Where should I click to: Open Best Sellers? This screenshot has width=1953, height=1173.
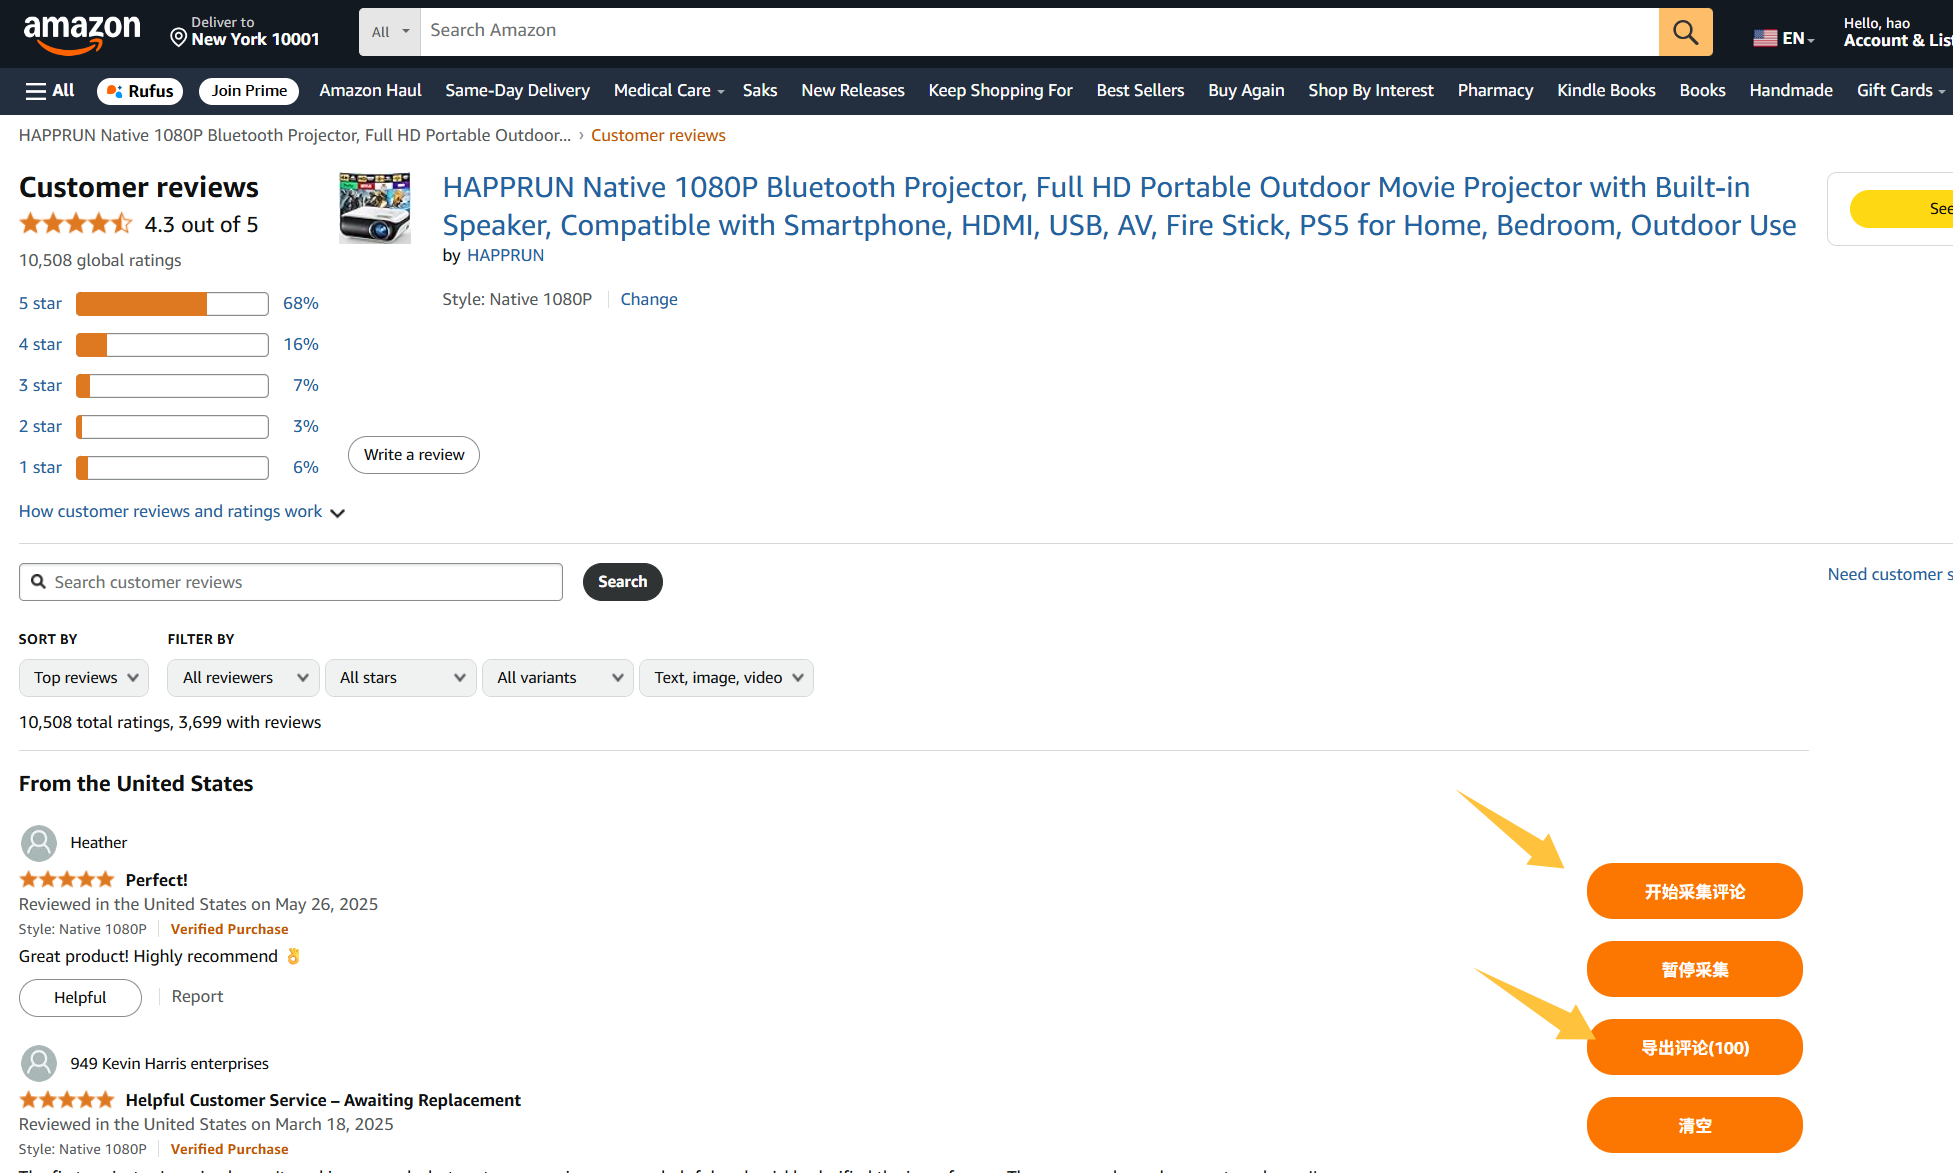click(x=1140, y=91)
